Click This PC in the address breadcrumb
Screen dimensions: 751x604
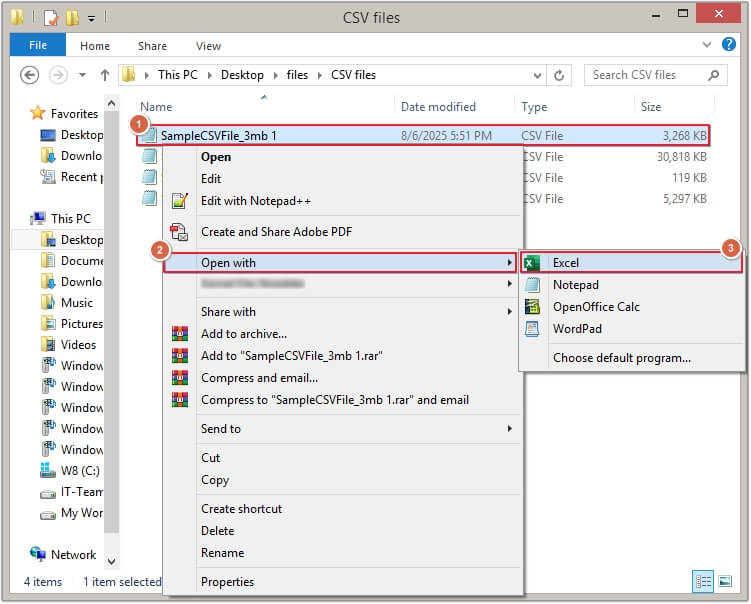pos(178,75)
